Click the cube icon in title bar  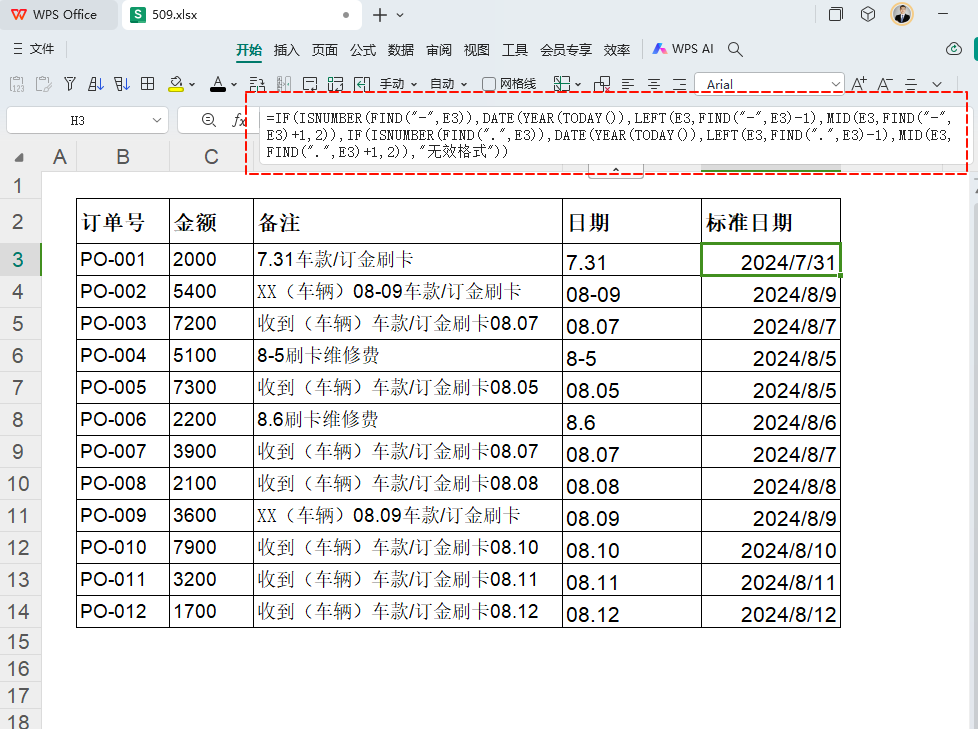(868, 14)
